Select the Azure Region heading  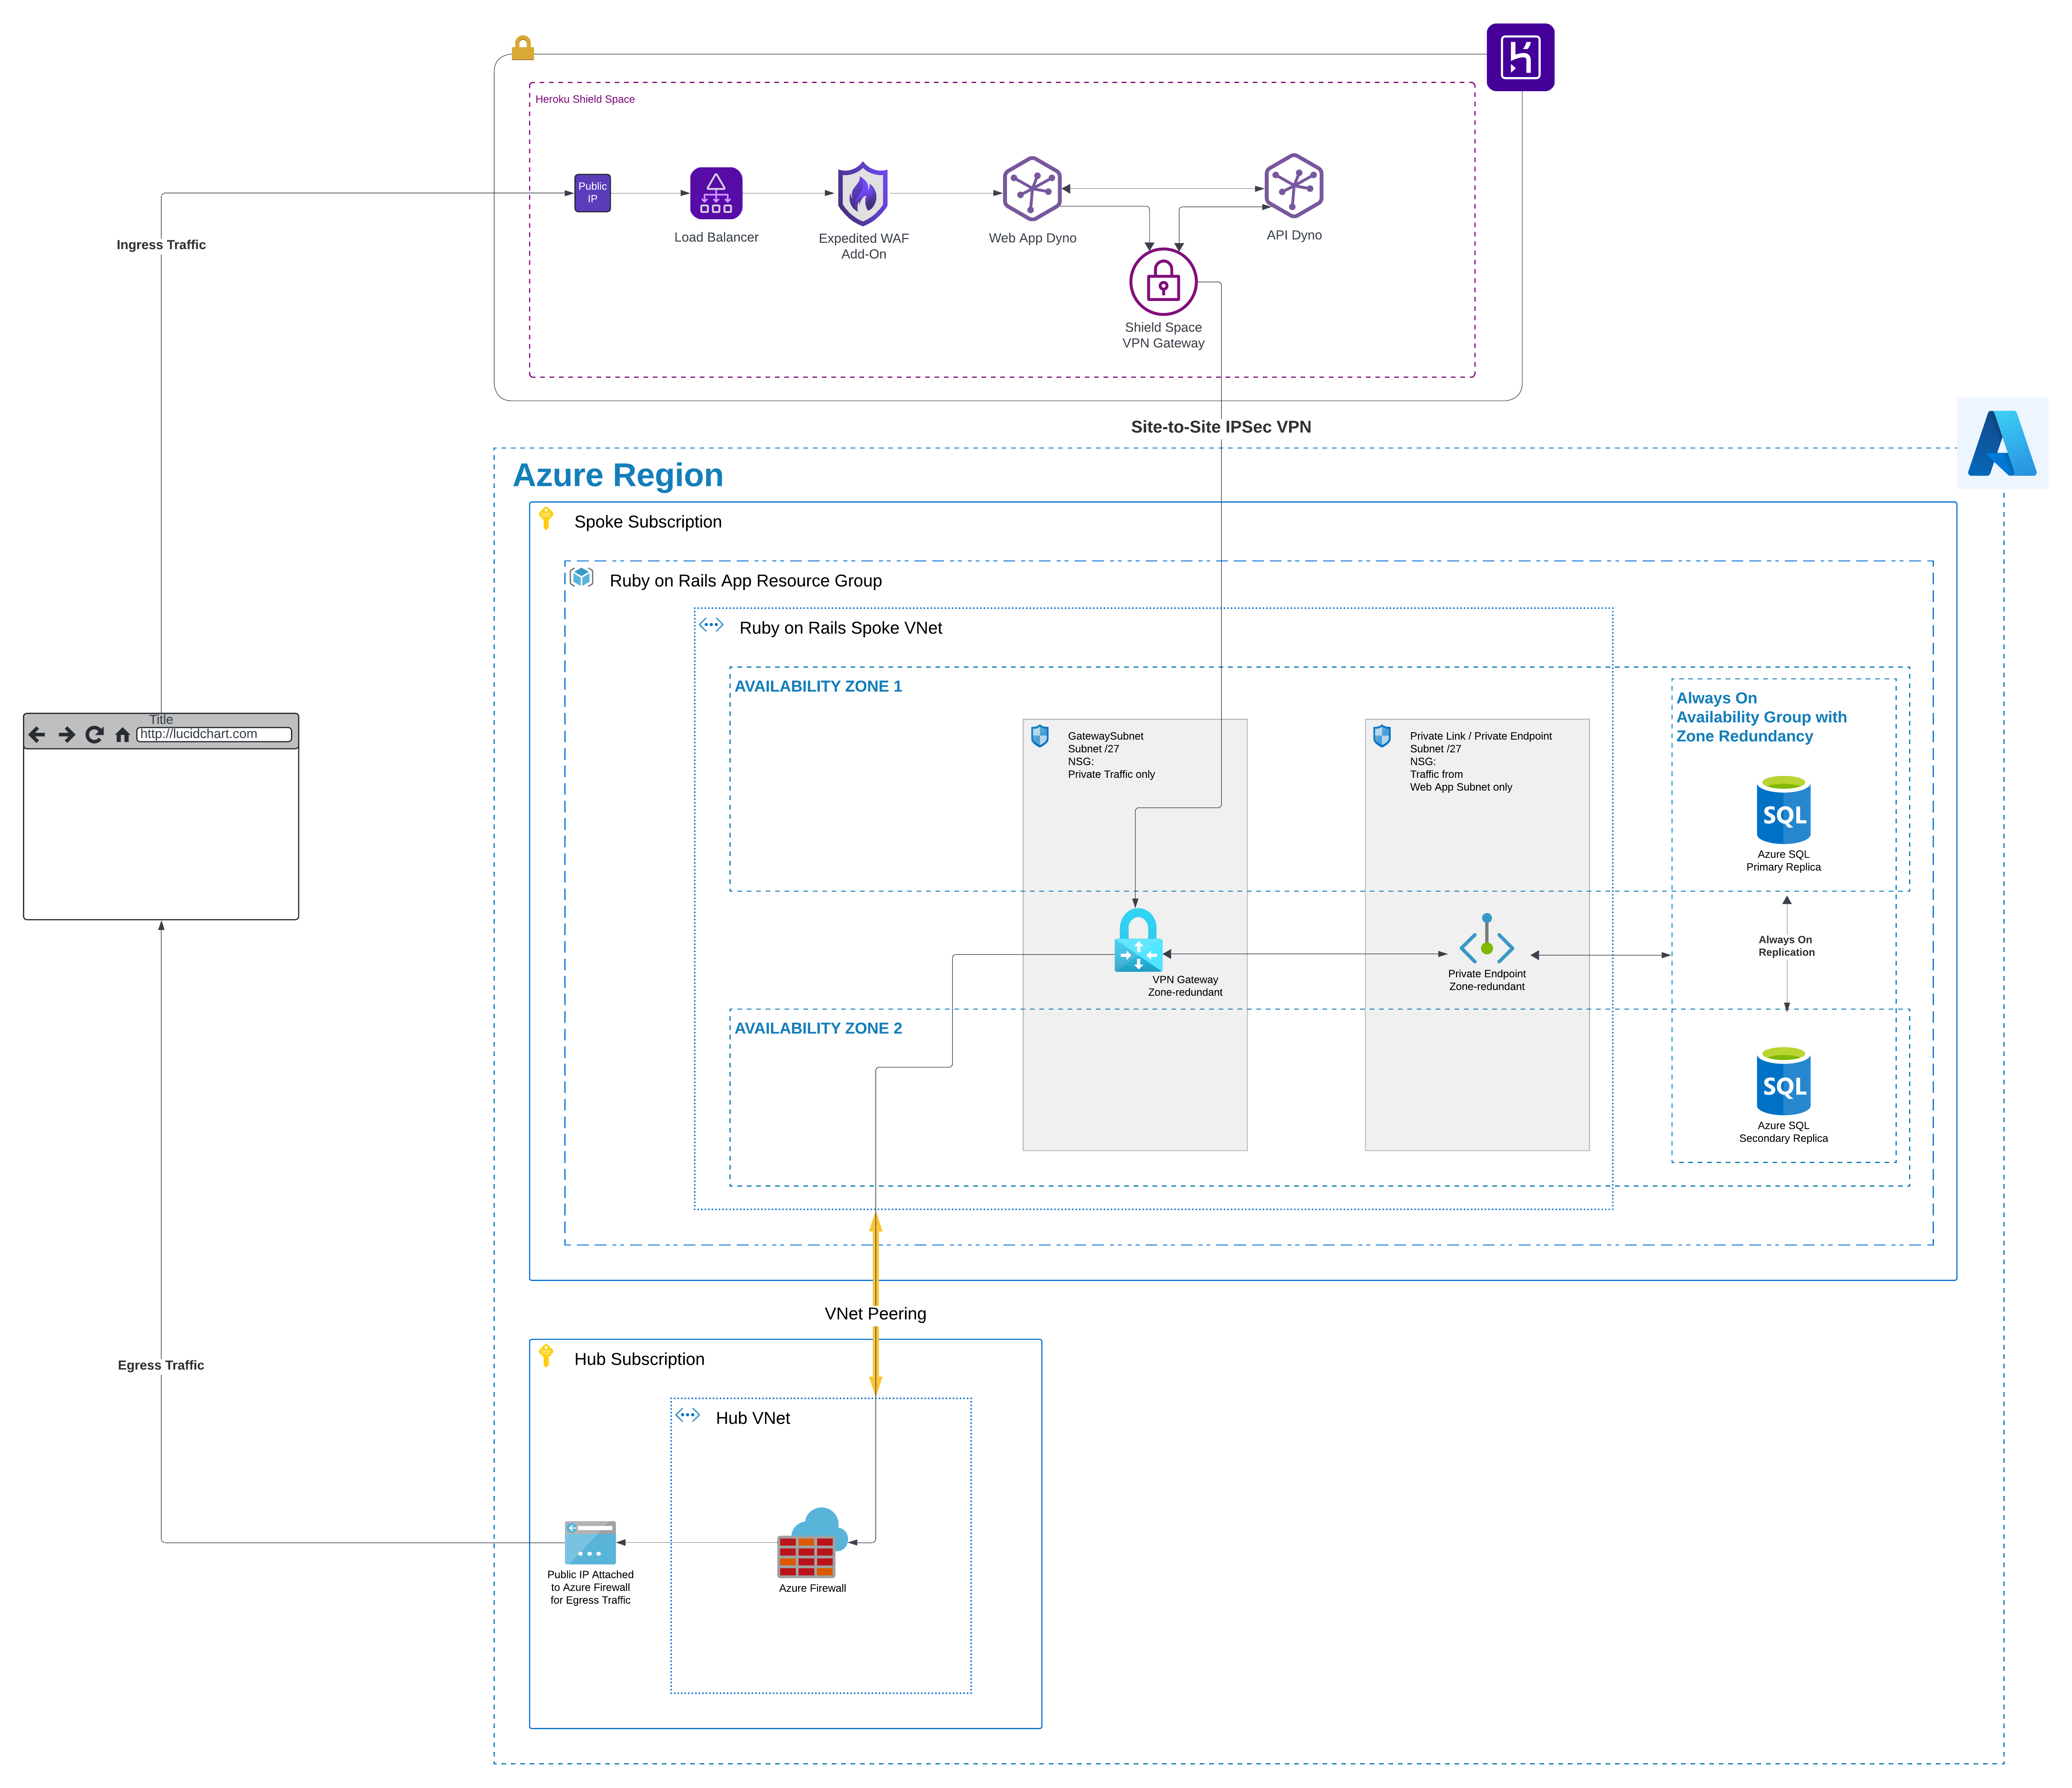click(x=618, y=475)
